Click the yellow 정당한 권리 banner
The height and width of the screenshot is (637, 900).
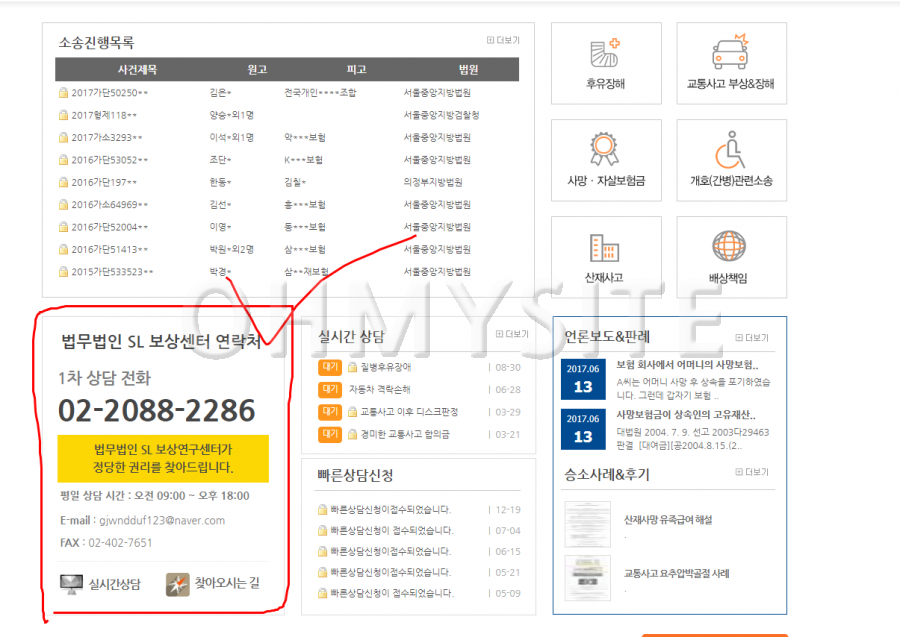pyautogui.click(x=163, y=459)
